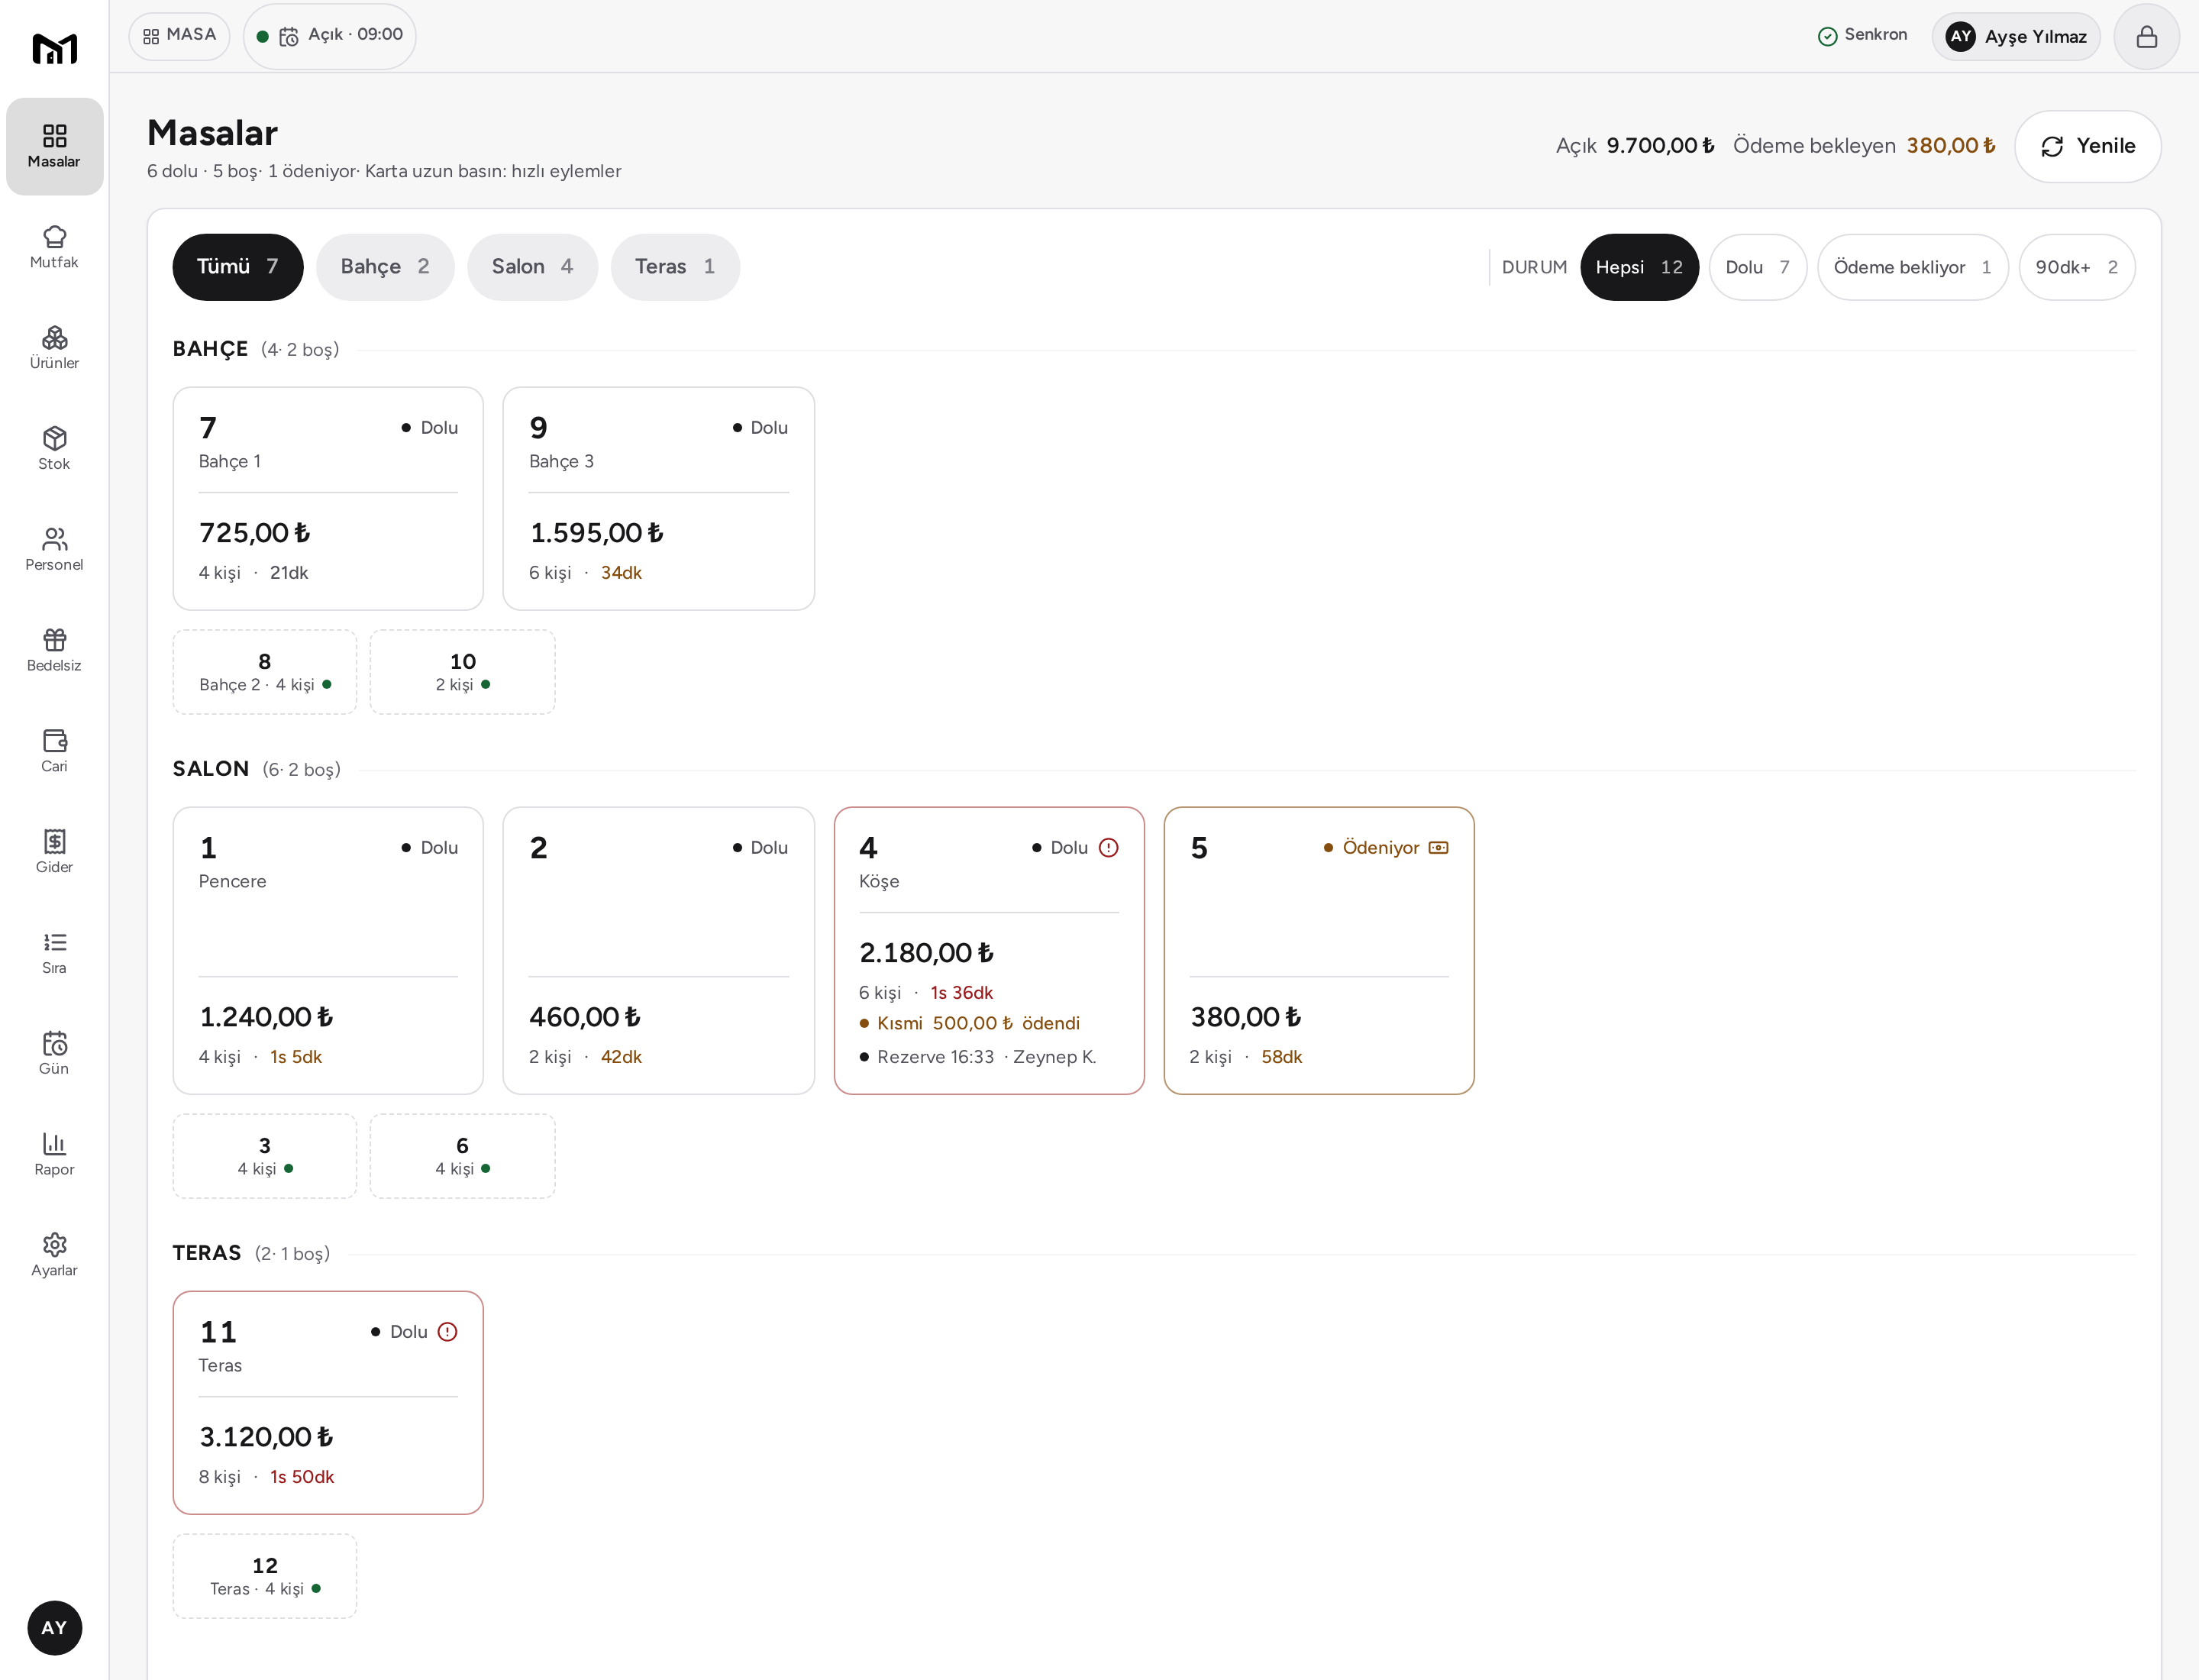Open table 11 Teras card
This screenshot has width=2199, height=1680.
[328, 1402]
